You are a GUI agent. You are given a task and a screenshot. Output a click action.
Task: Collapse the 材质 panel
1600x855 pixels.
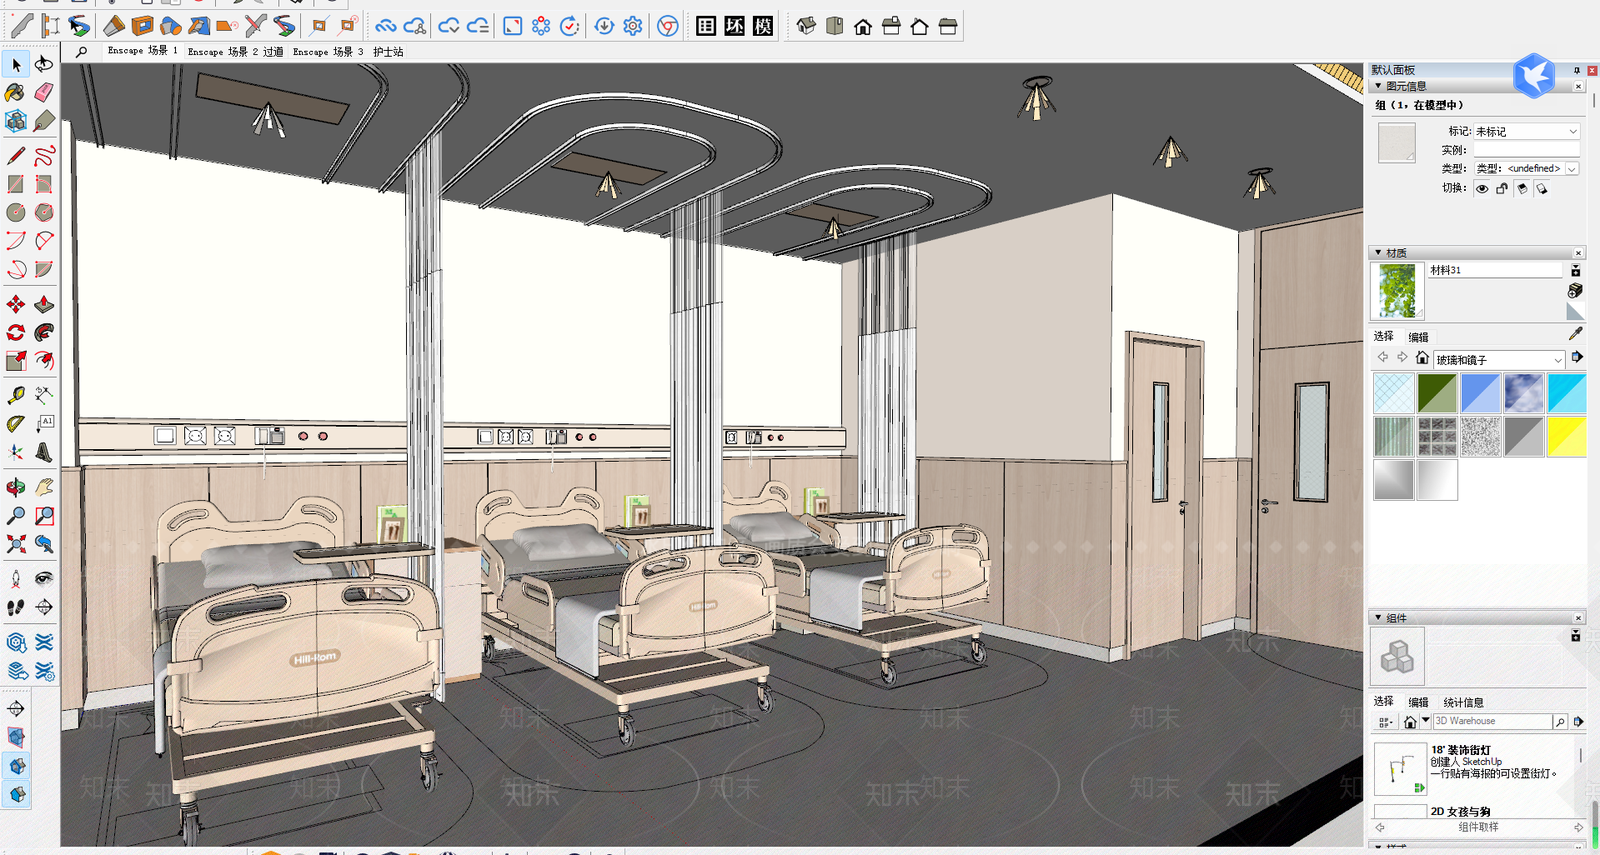click(x=1378, y=253)
